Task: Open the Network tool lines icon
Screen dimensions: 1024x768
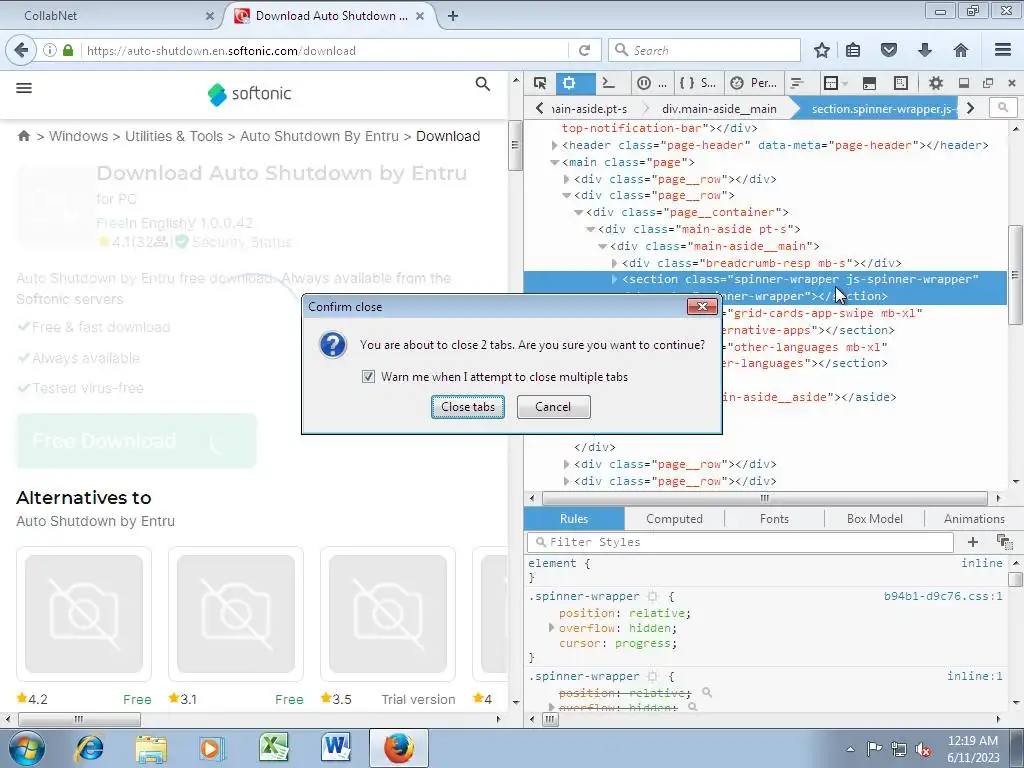Action: tap(797, 83)
